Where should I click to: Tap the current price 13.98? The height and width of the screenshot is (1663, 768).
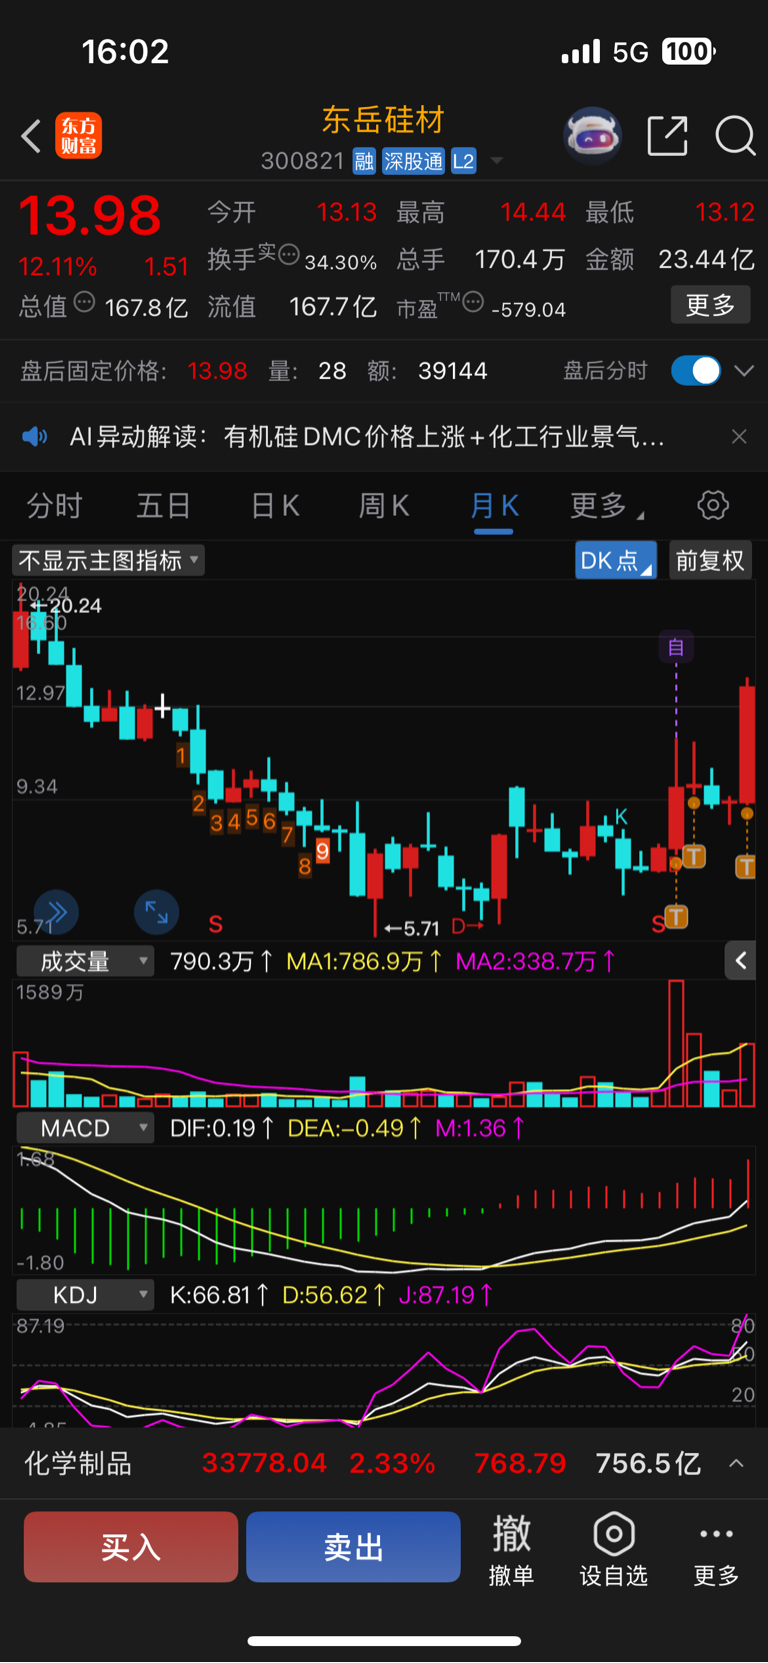tap(90, 216)
